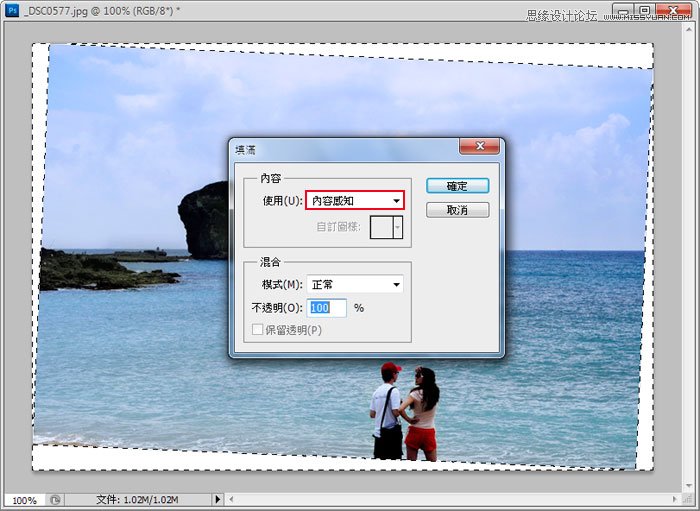Open the 模式(M) blend mode dropdown

[355, 284]
